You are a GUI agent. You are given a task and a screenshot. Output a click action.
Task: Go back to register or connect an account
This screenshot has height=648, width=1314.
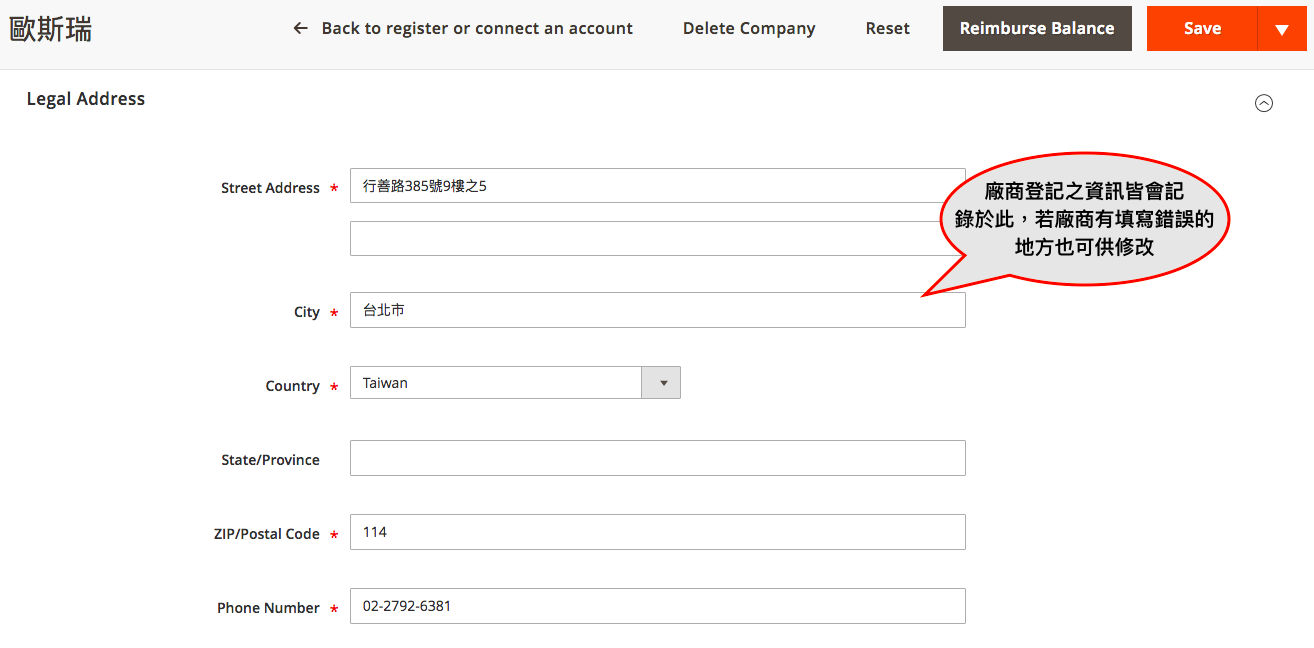476,29
